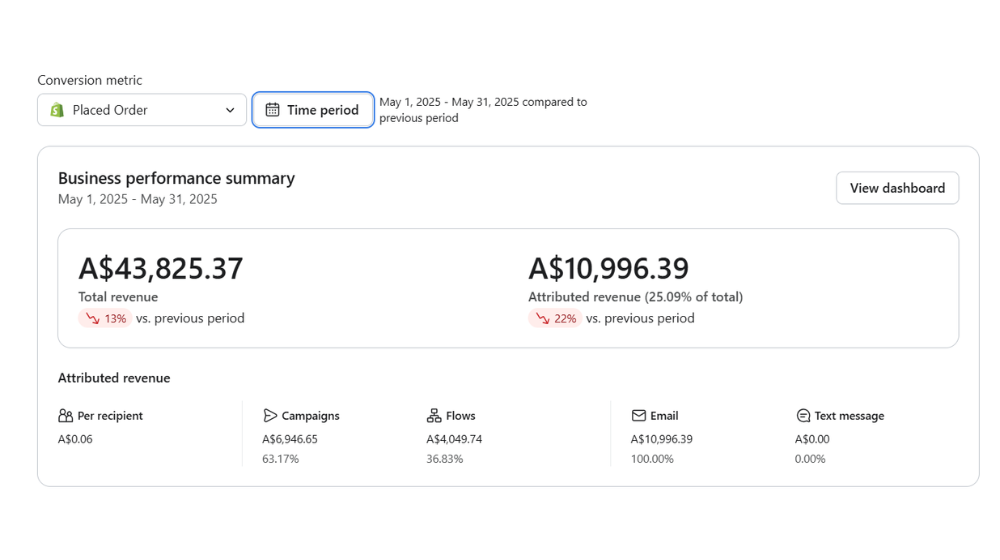The height and width of the screenshot is (560, 1000).
Task: Click the 36.83% Flows percentage
Action: tap(445, 459)
